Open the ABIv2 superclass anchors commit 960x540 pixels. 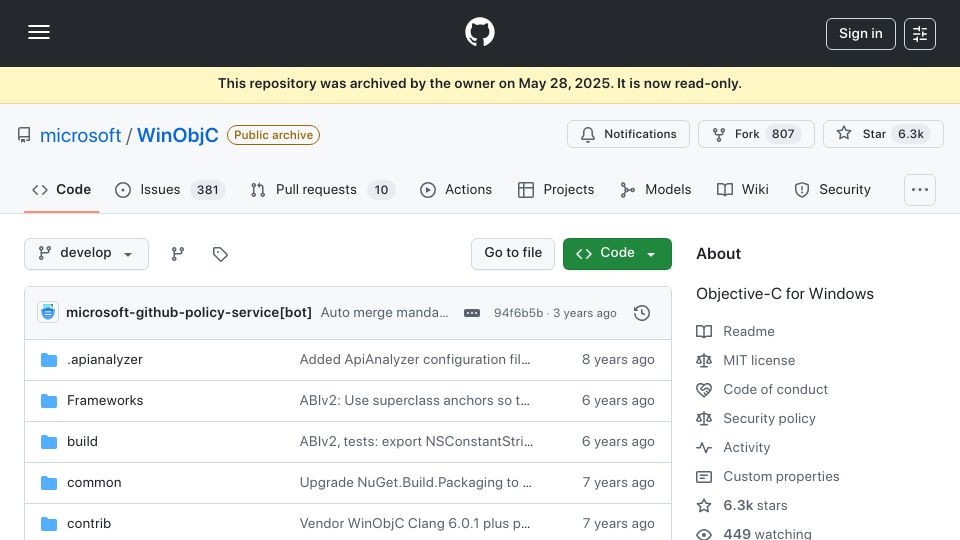click(x=414, y=400)
